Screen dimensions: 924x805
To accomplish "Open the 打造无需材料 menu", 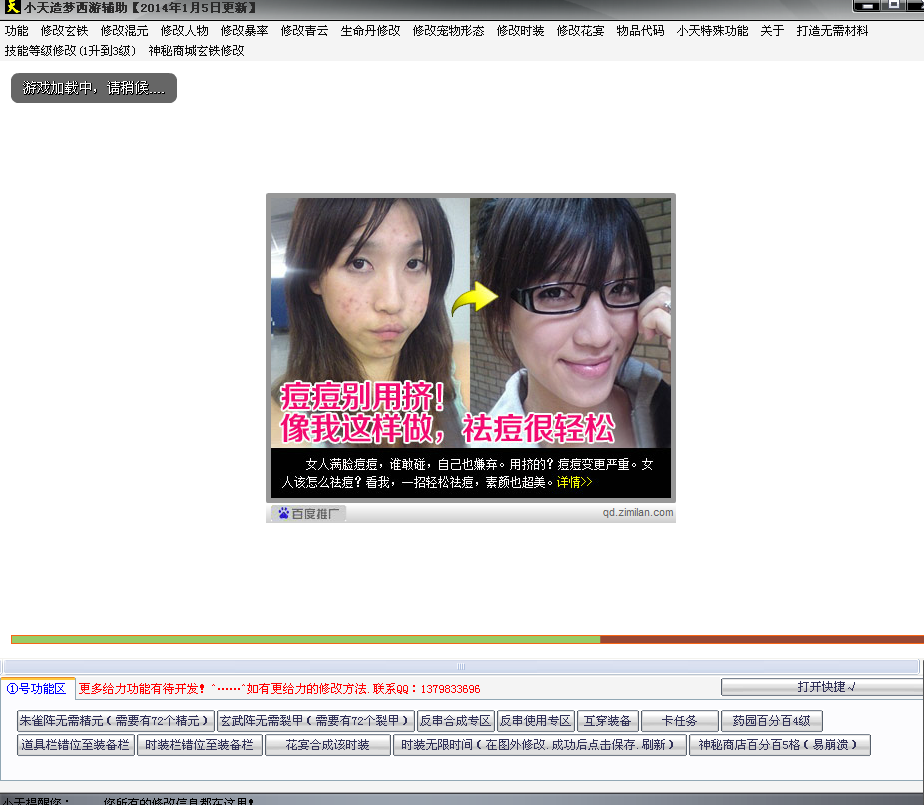I will tap(833, 31).
